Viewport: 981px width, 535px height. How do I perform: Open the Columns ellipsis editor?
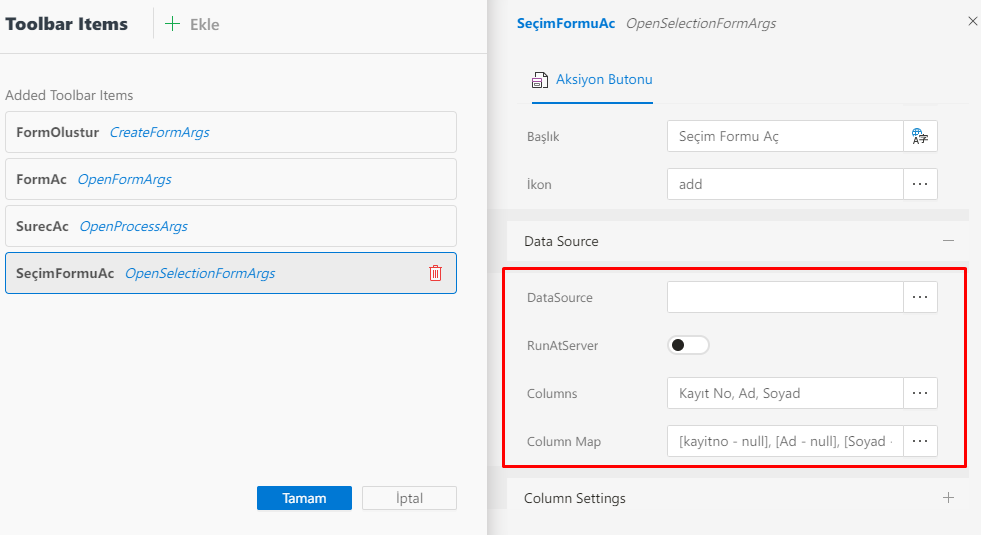tap(921, 393)
